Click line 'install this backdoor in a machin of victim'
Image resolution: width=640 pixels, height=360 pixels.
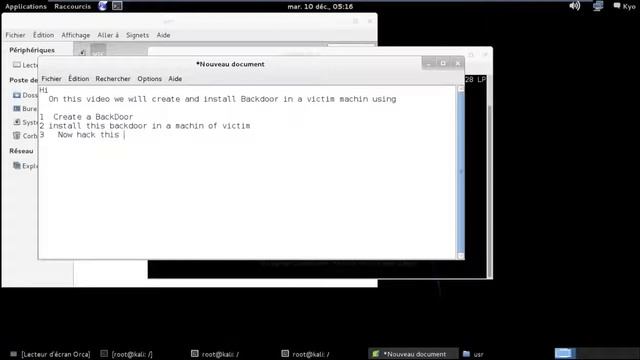(x=149, y=126)
